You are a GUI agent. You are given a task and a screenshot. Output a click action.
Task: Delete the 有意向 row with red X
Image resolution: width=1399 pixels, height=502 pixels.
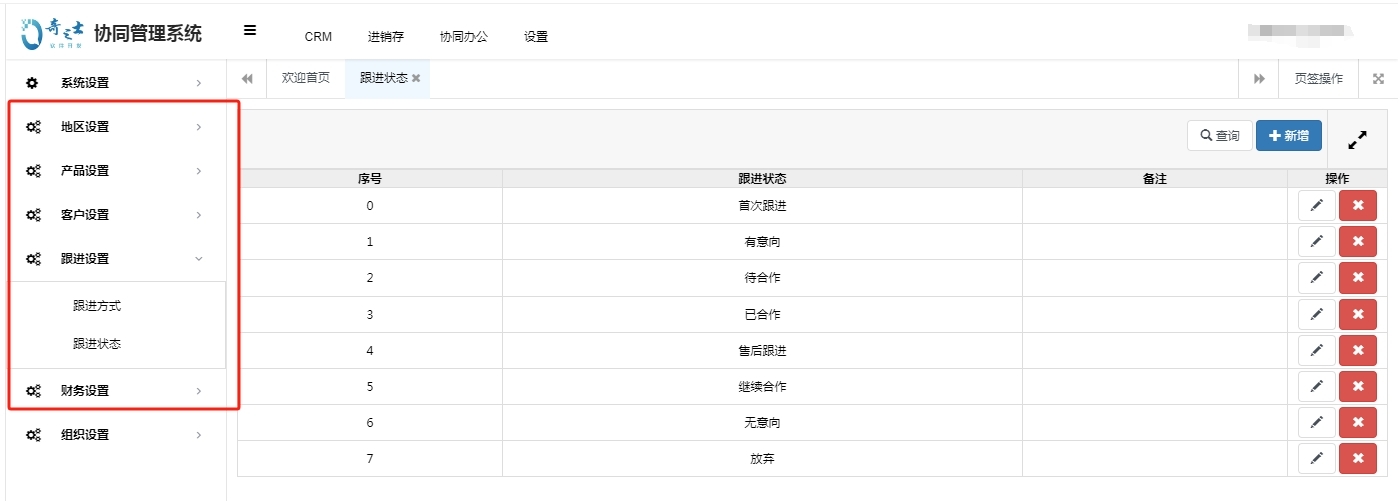pos(1357,242)
